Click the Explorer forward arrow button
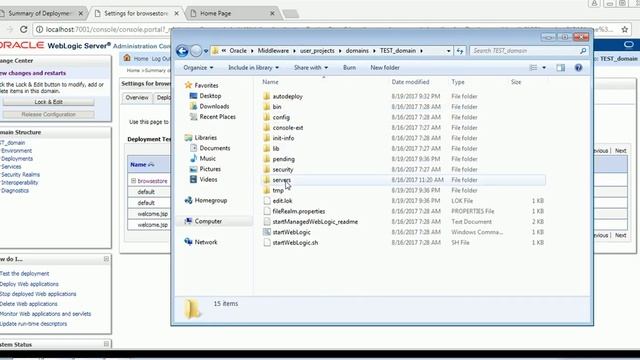Viewport: 640px width, 360px height. tap(196, 51)
